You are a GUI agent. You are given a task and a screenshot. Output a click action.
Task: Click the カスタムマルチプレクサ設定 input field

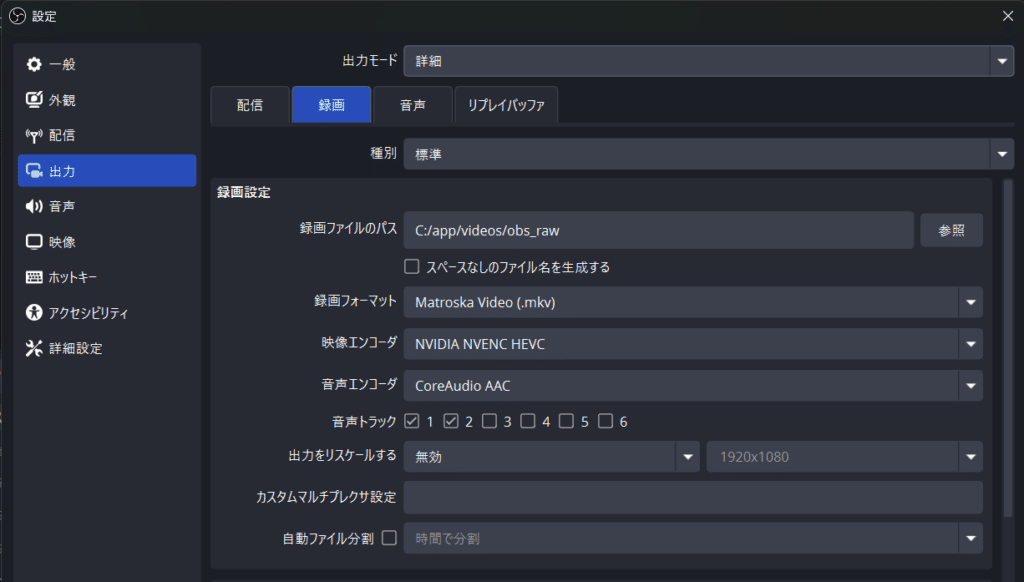(x=693, y=497)
